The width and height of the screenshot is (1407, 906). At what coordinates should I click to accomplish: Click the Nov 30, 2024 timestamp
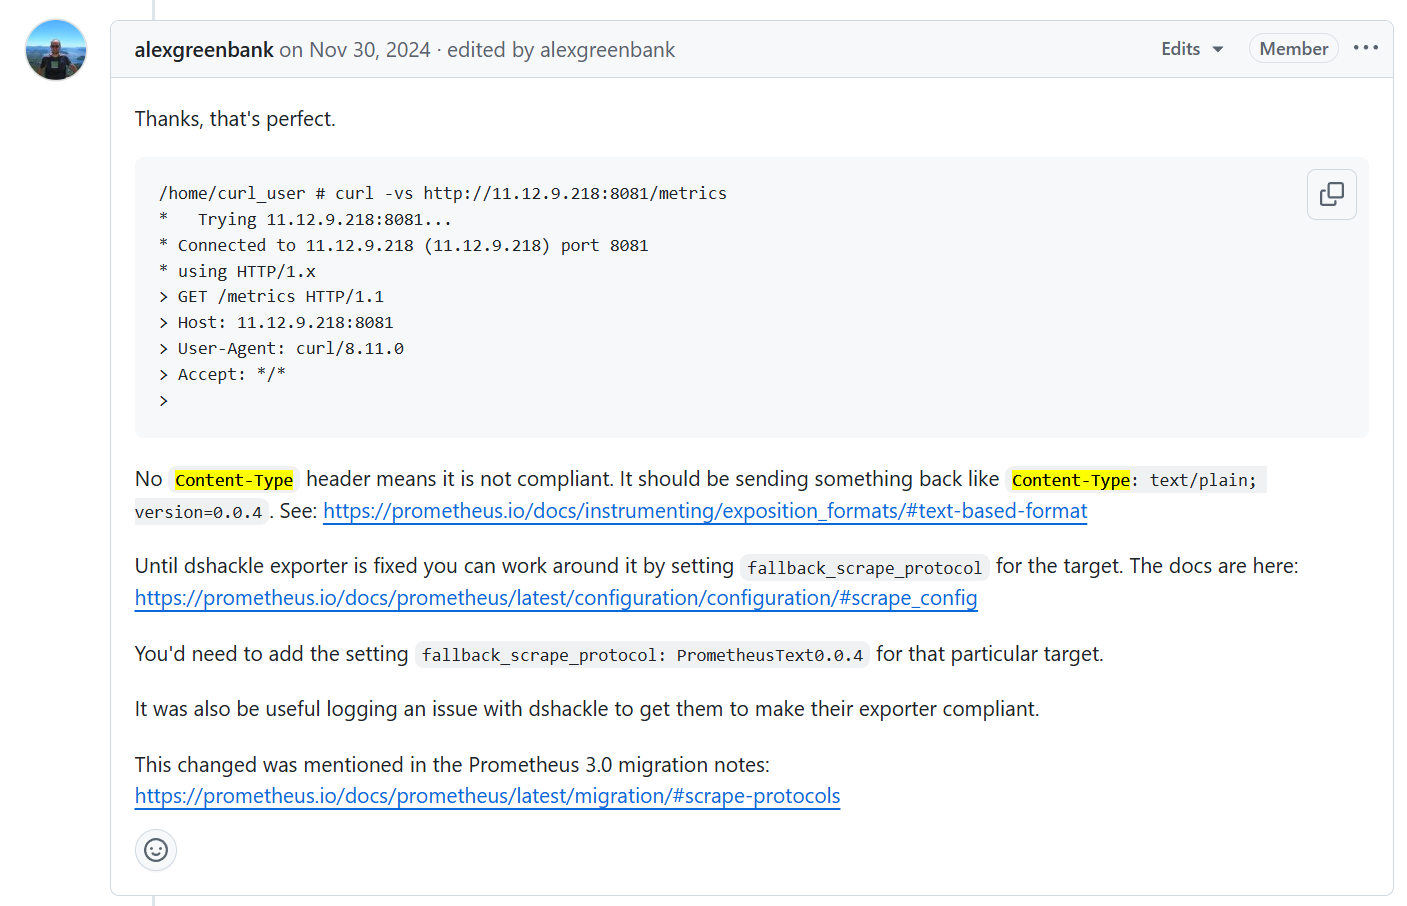click(369, 50)
